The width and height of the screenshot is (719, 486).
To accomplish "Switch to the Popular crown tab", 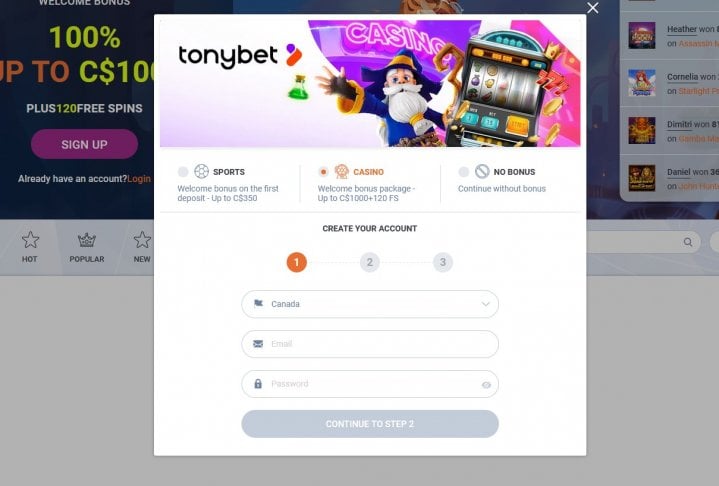I will point(87,247).
